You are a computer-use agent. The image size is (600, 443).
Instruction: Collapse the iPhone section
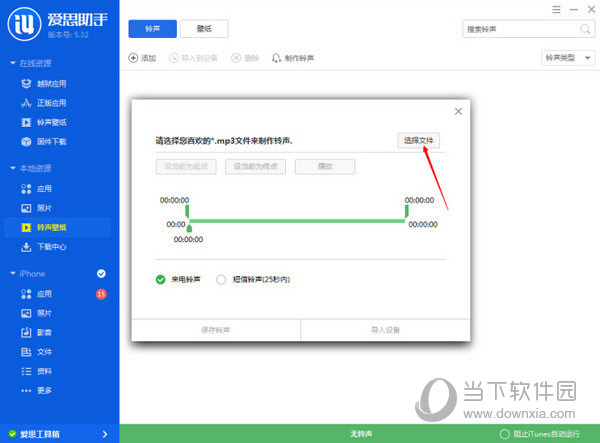tap(13, 274)
